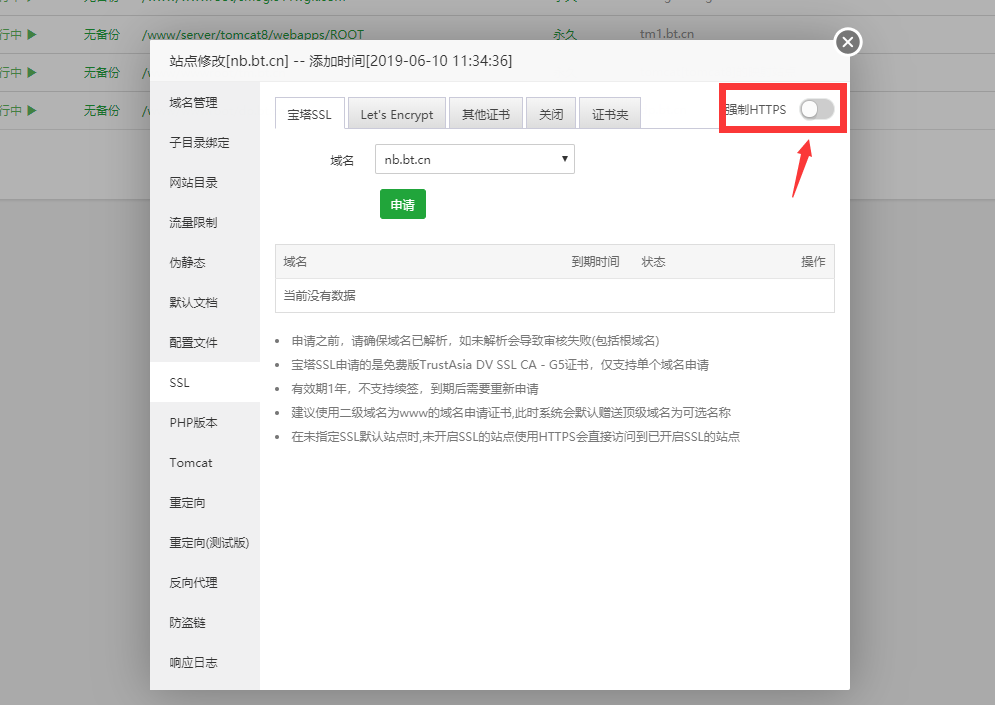Open the Tomcat settings section
Screen dimensions: 995x705
coord(191,463)
